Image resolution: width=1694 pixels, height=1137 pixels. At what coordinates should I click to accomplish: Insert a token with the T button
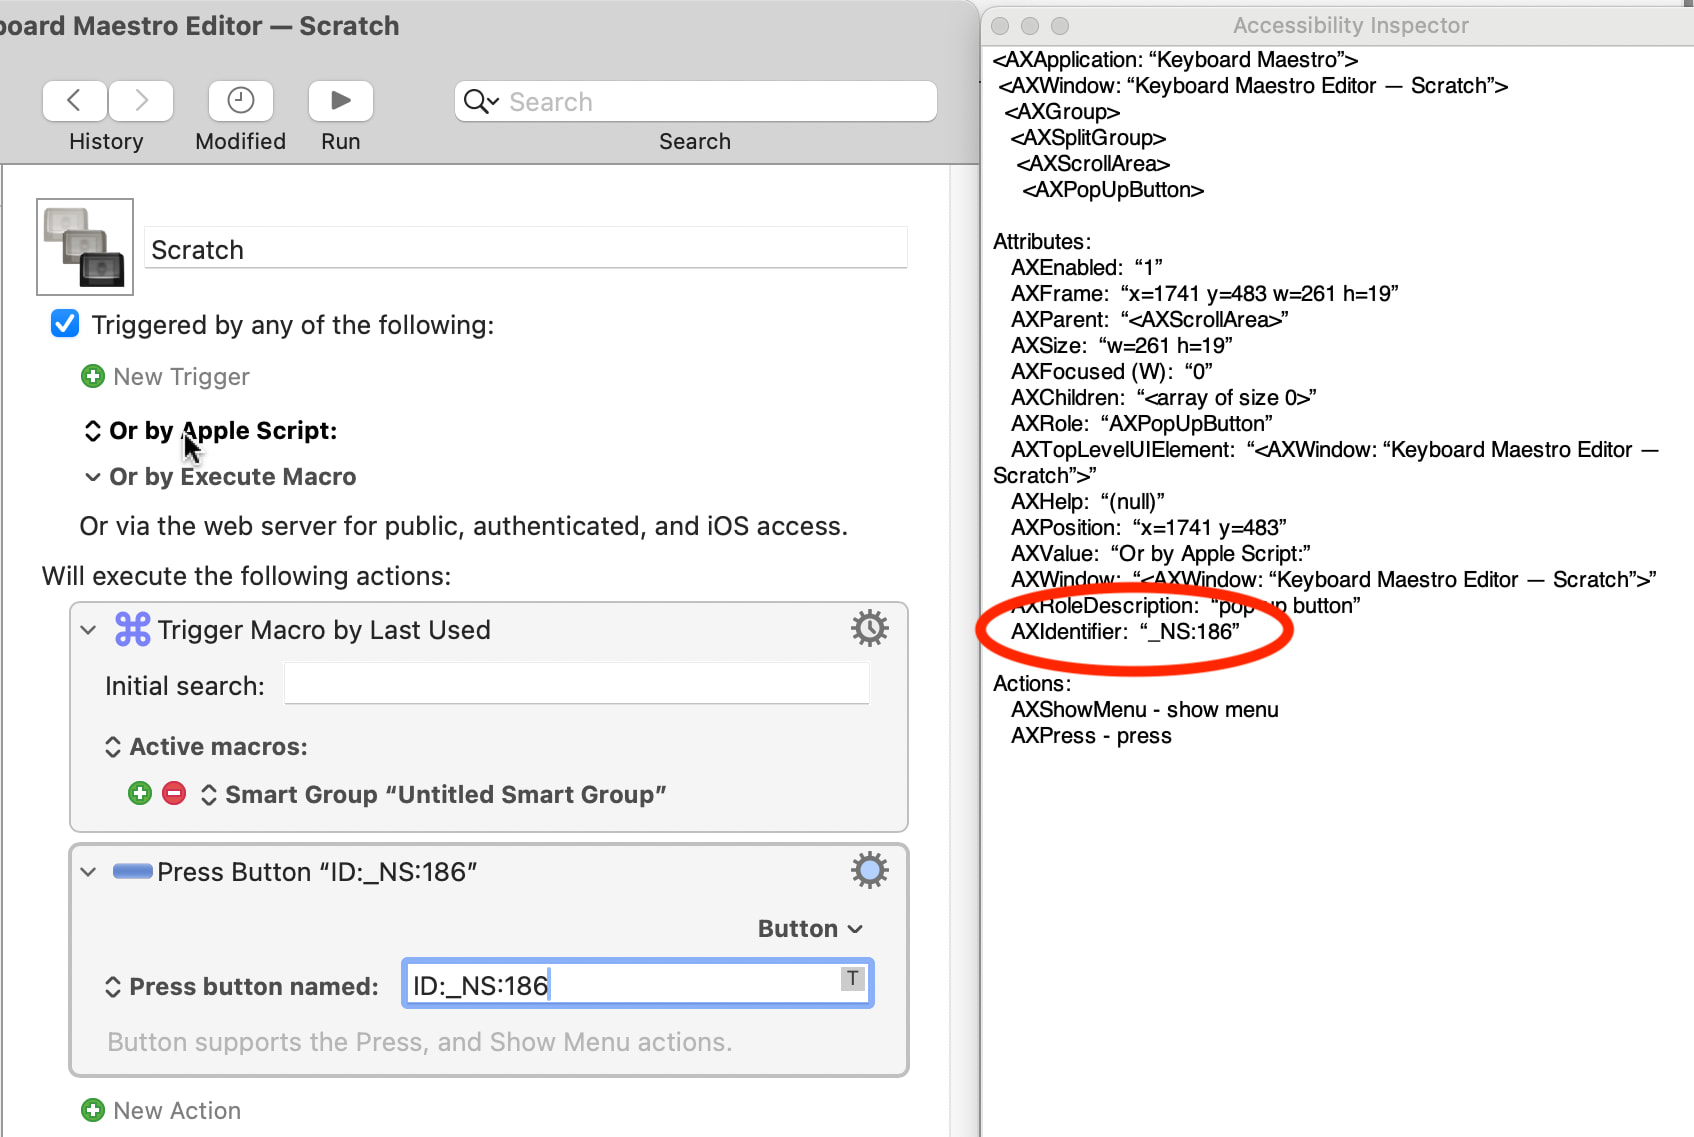852,978
